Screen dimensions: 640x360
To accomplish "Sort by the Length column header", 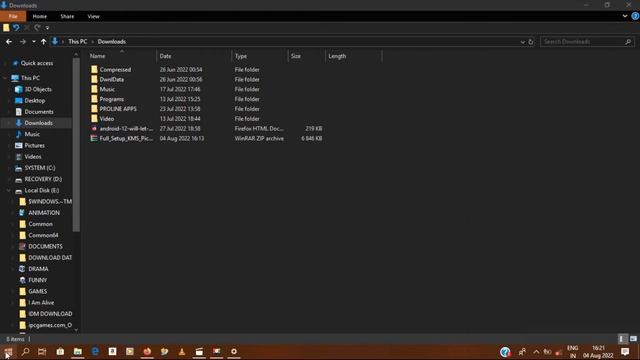I will (x=337, y=56).
